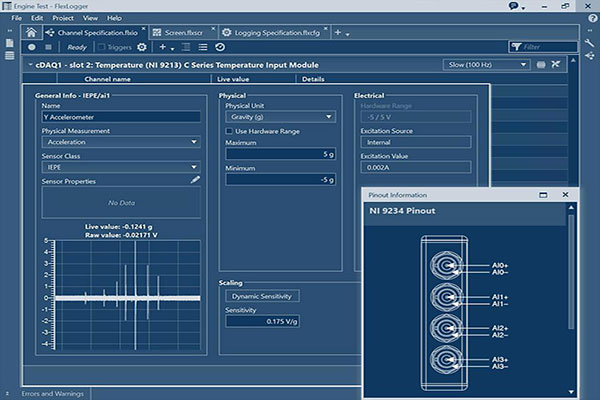Image resolution: width=600 pixels, height=400 pixels.
Task: Collapse the cDAQ1 slot 2 module section
Action: click(30, 65)
